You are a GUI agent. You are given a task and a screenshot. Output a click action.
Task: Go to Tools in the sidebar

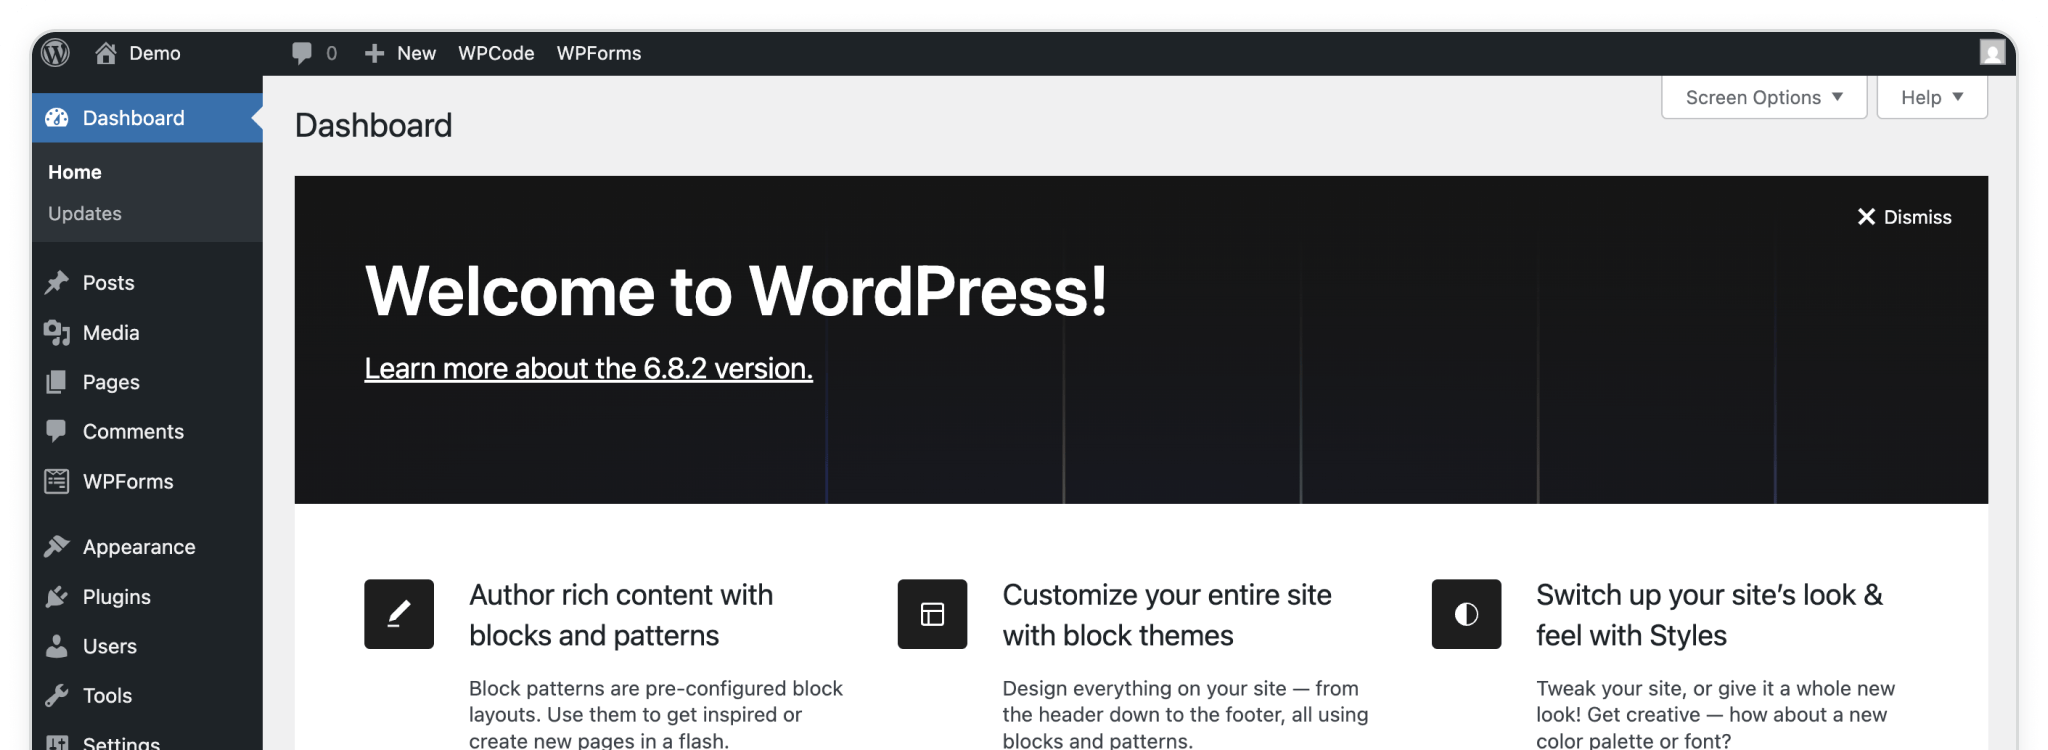[x=107, y=695]
